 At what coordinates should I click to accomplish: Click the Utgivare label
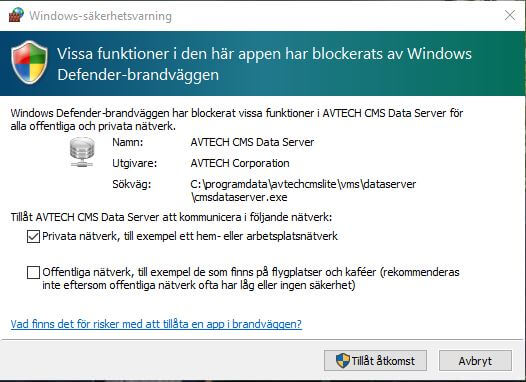pos(135,163)
